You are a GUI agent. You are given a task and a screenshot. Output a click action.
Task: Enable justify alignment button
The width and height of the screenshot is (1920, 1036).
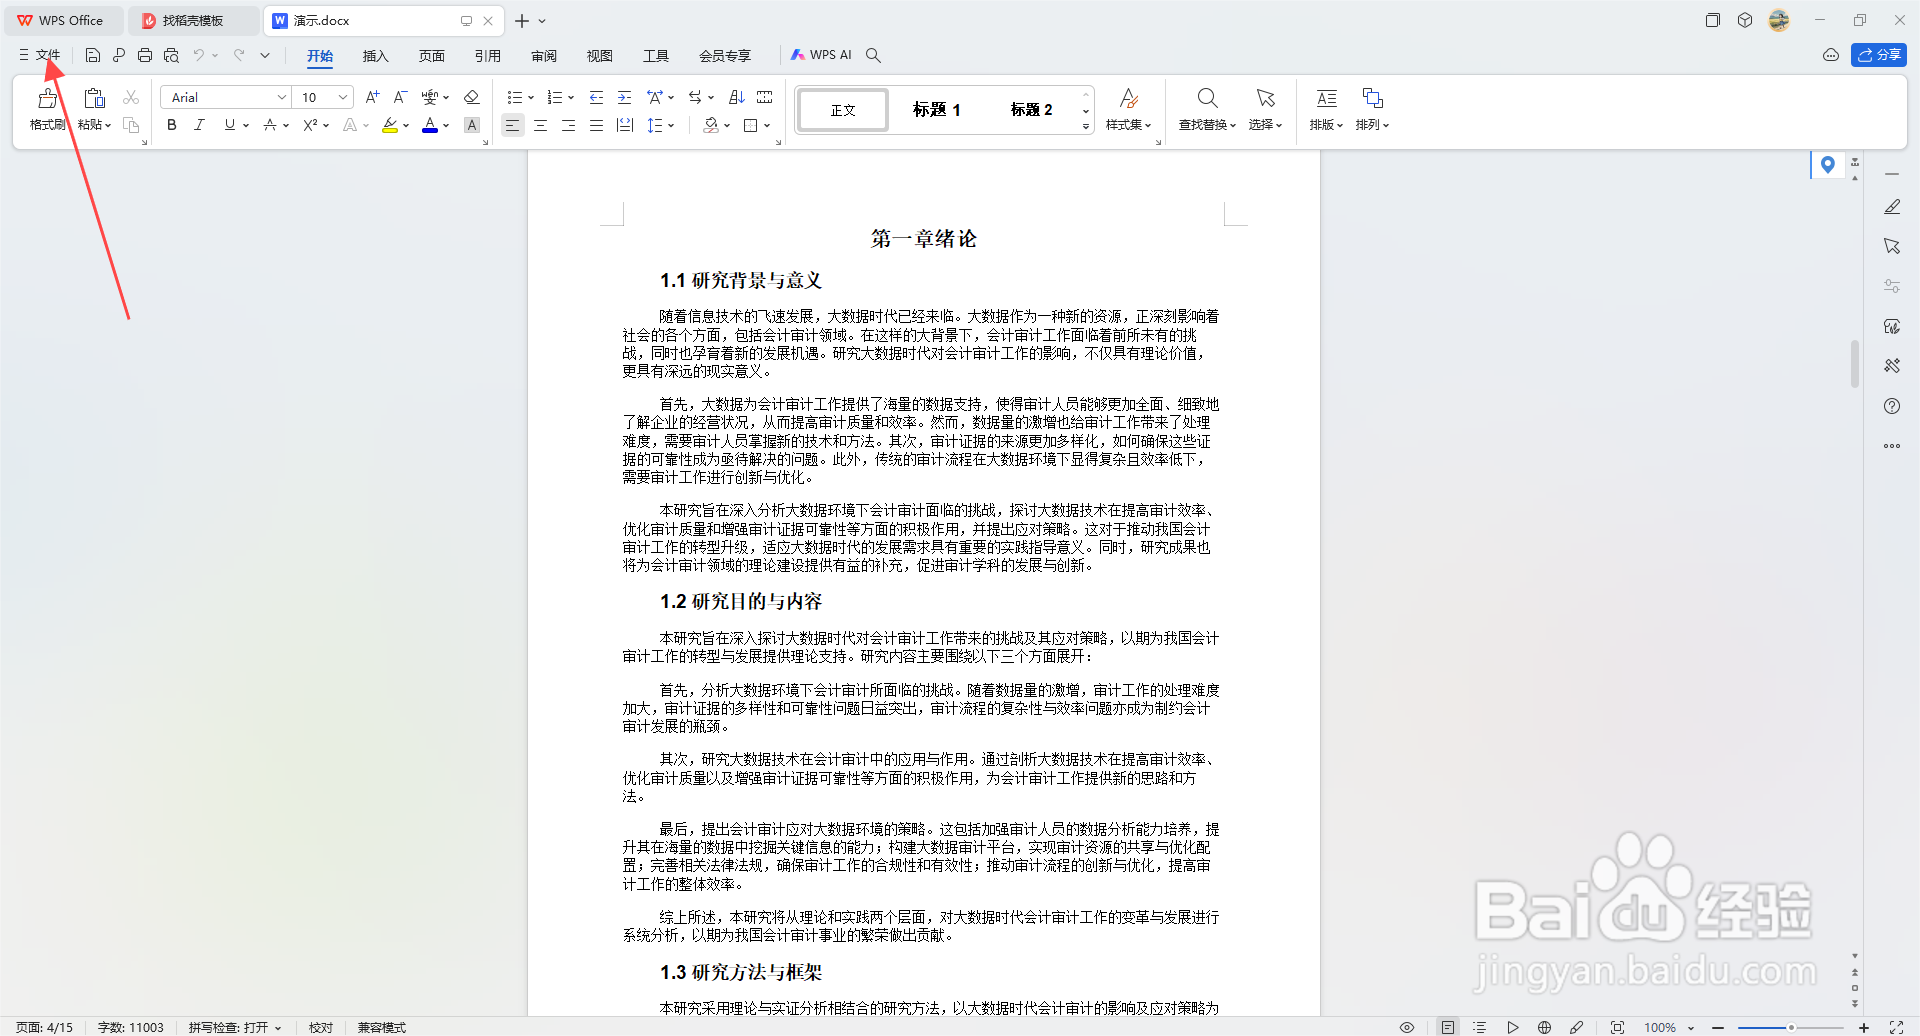pos(596,125)
